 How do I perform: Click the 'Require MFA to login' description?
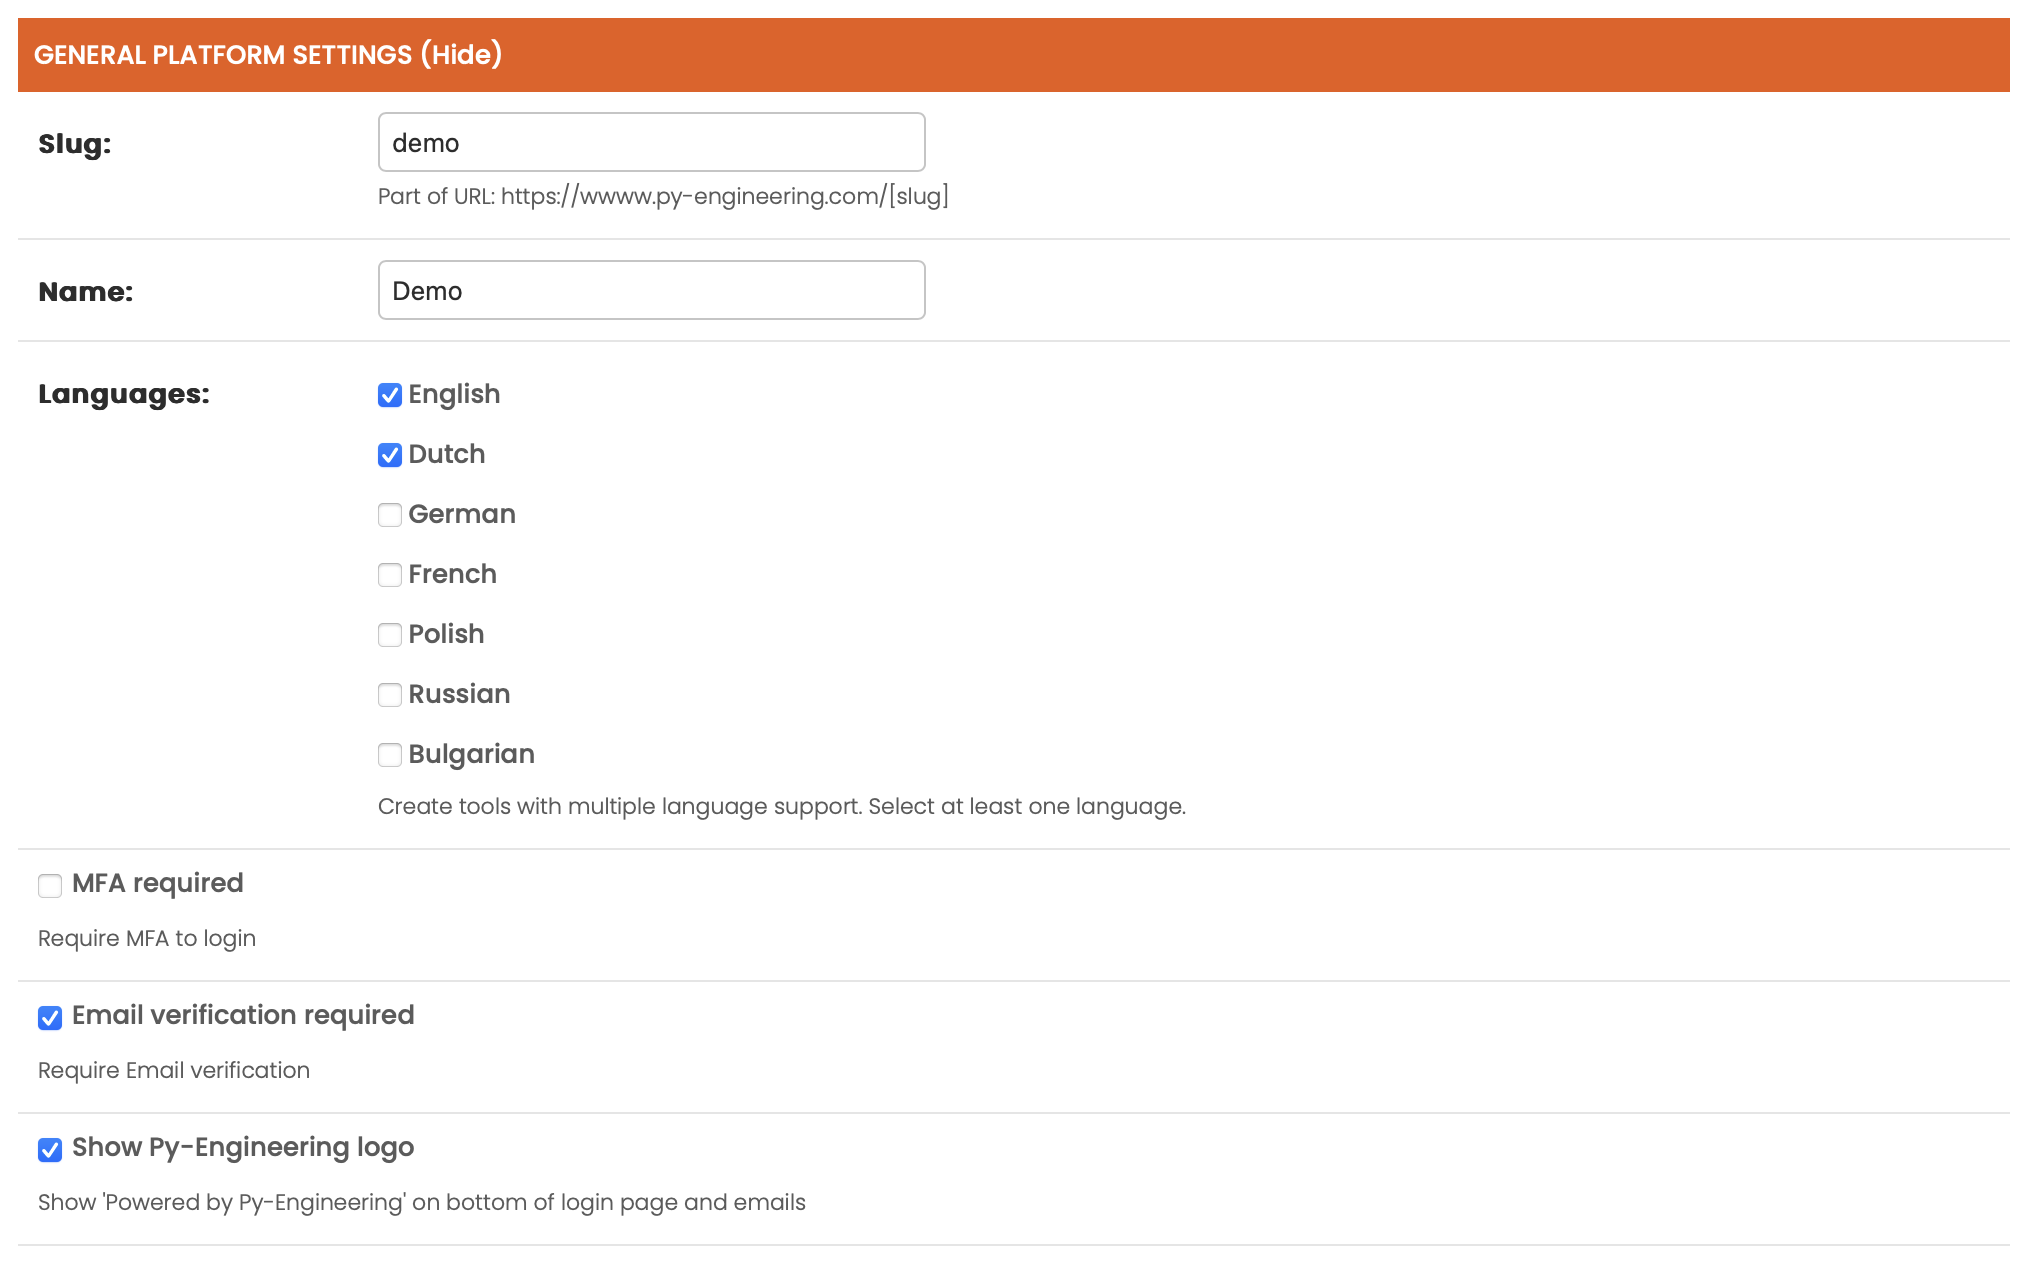click(147, 938)
